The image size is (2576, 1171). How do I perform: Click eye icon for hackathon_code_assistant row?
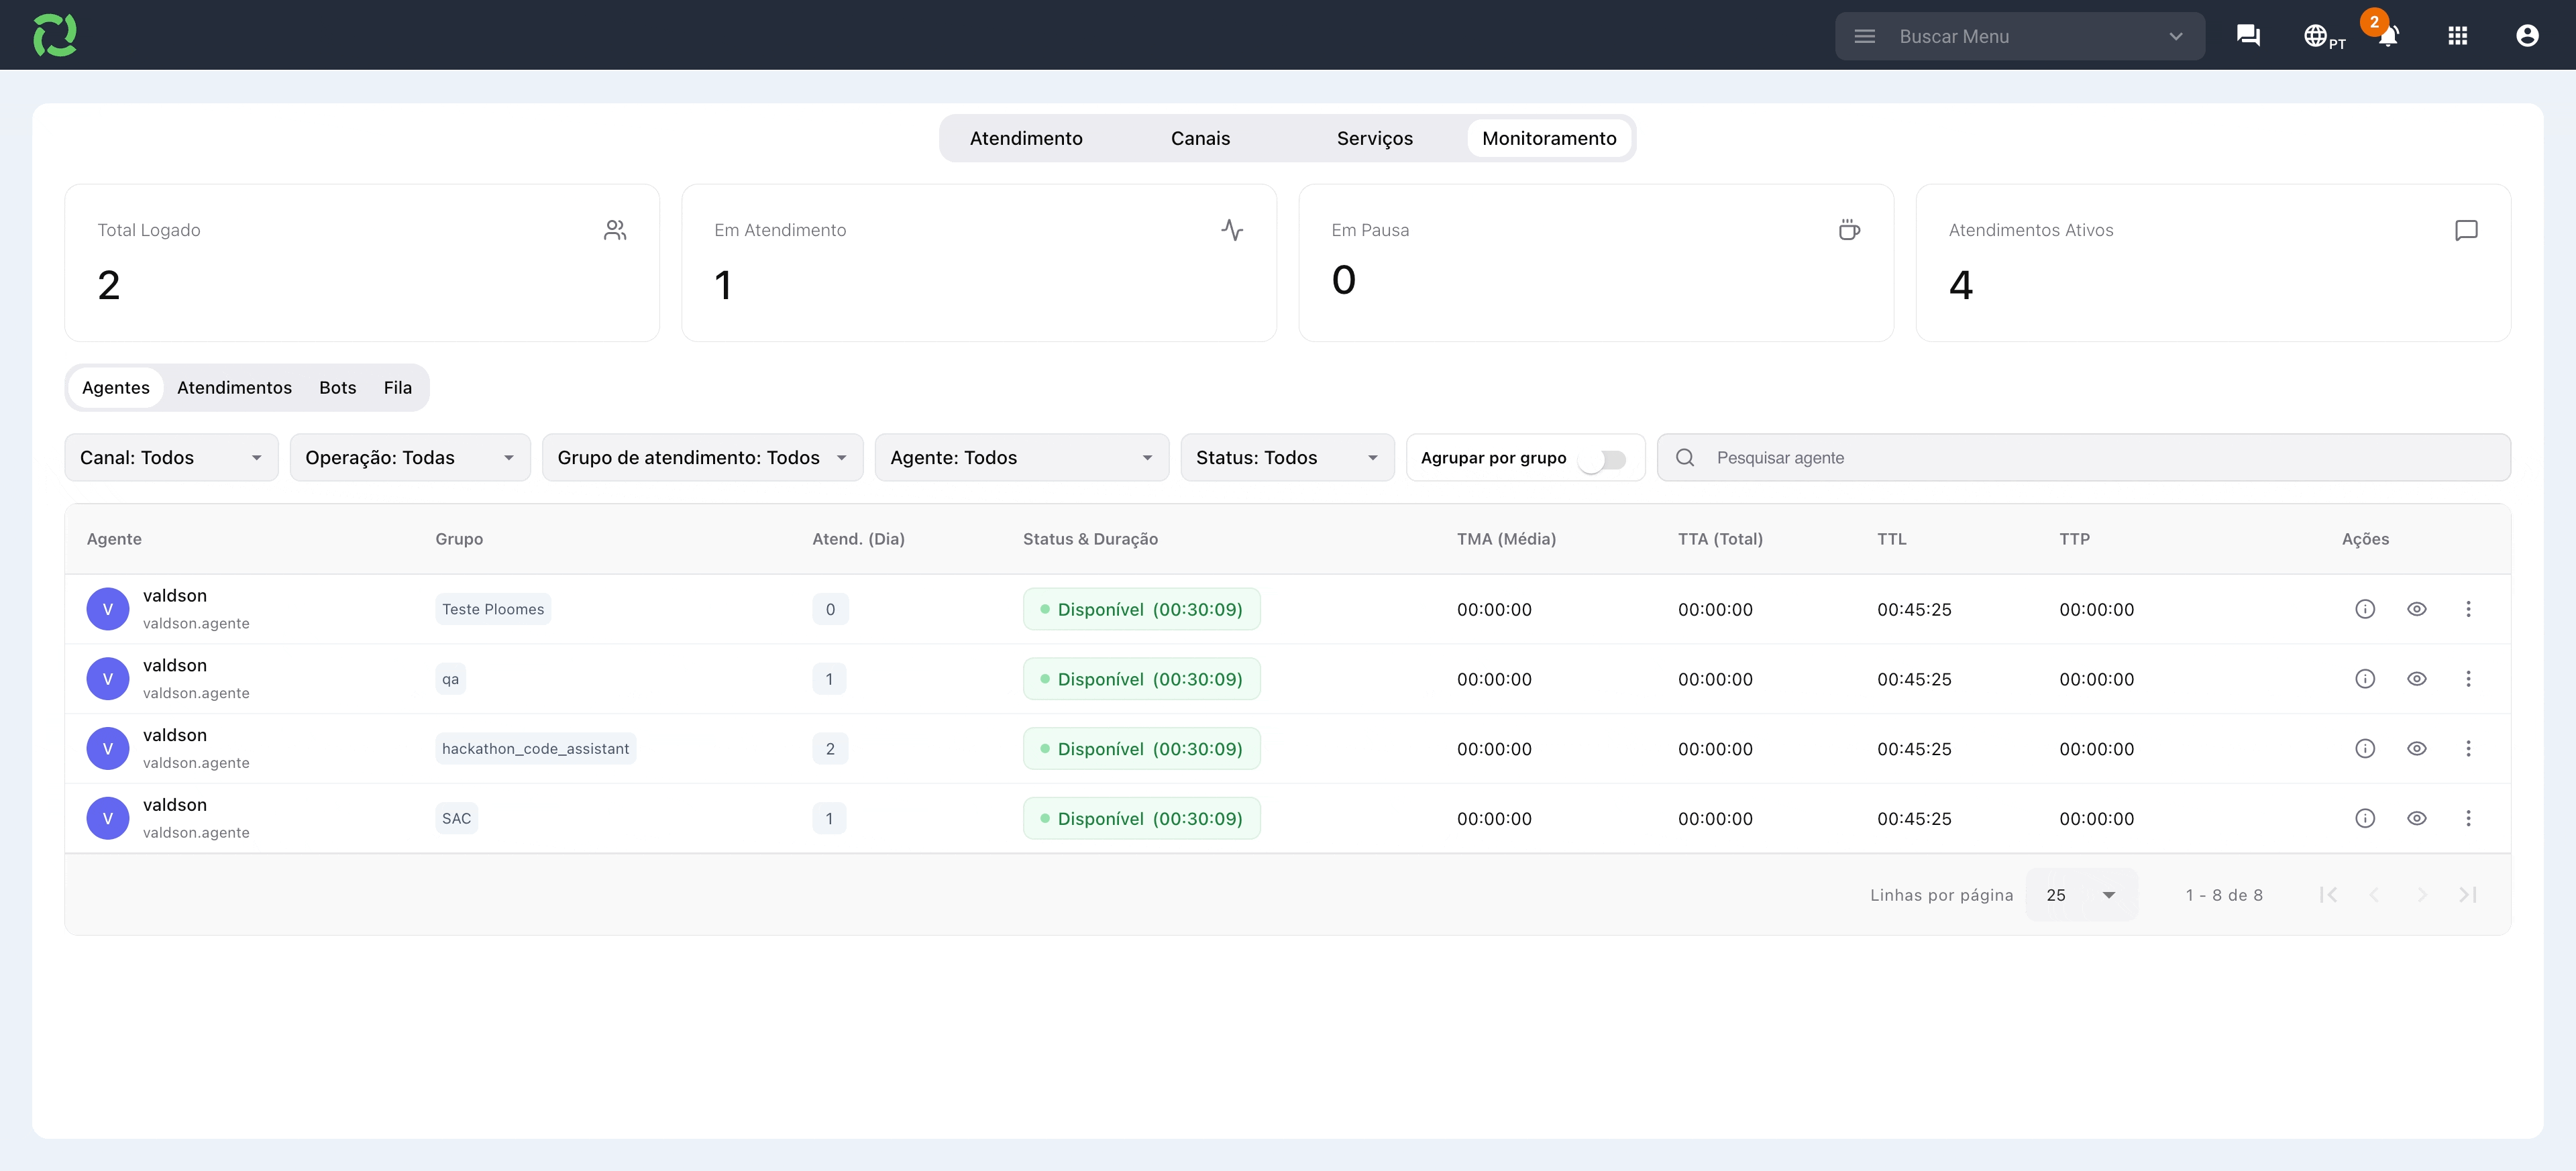[x=2417, y=748]
